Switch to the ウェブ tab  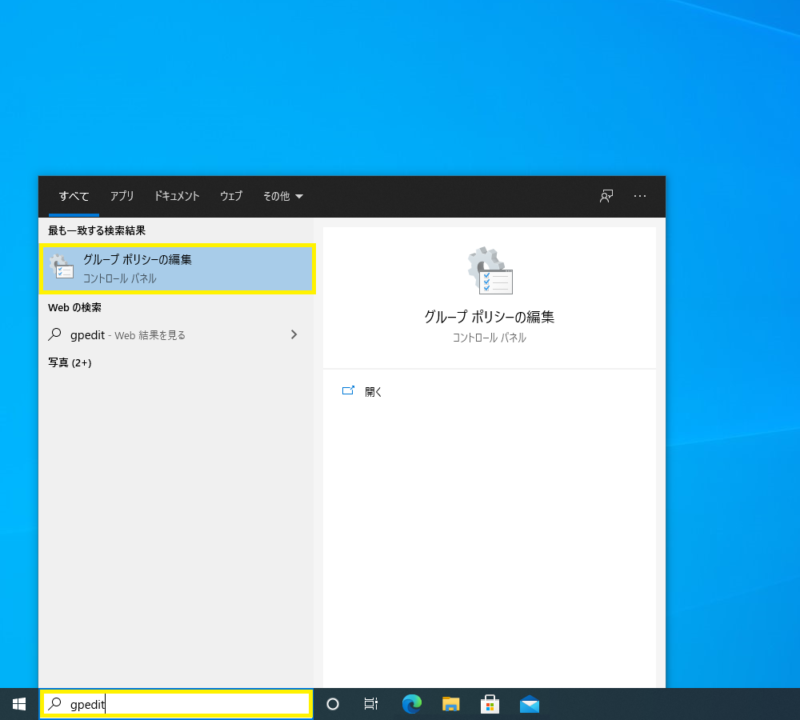(231, 196)
